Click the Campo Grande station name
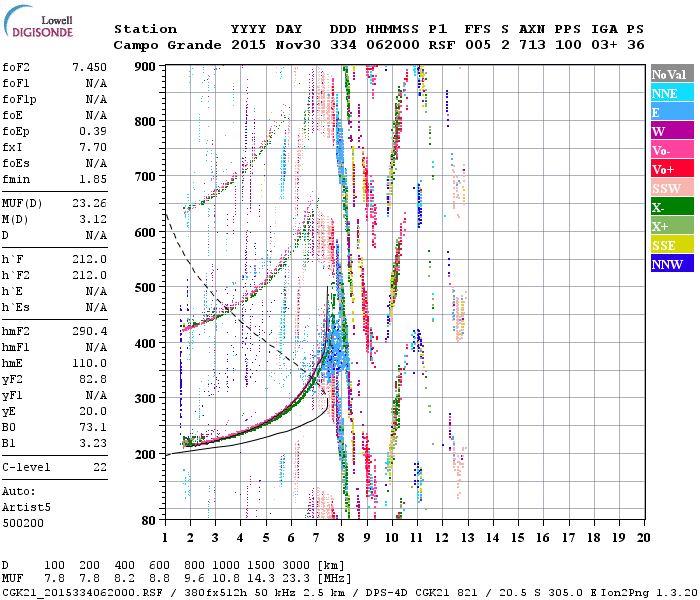This screenshot has height=600, width=700. (167, 45)
